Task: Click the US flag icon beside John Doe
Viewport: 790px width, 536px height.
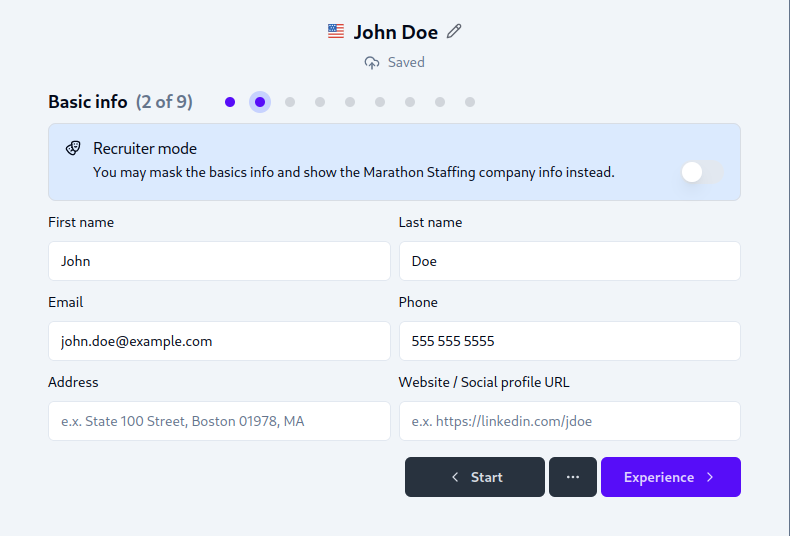Action: 336,32
